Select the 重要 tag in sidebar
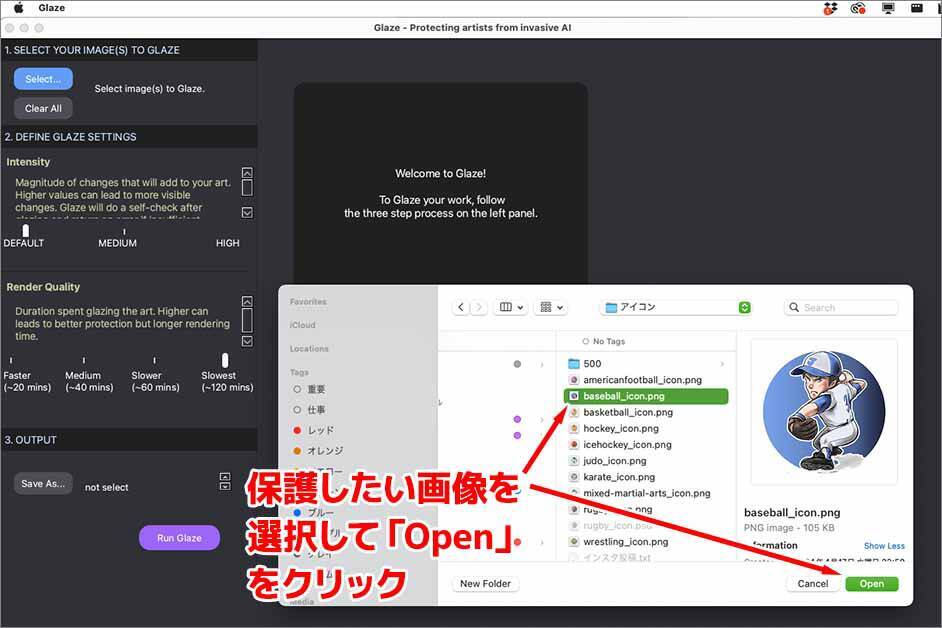 click(x=315, y=389)
